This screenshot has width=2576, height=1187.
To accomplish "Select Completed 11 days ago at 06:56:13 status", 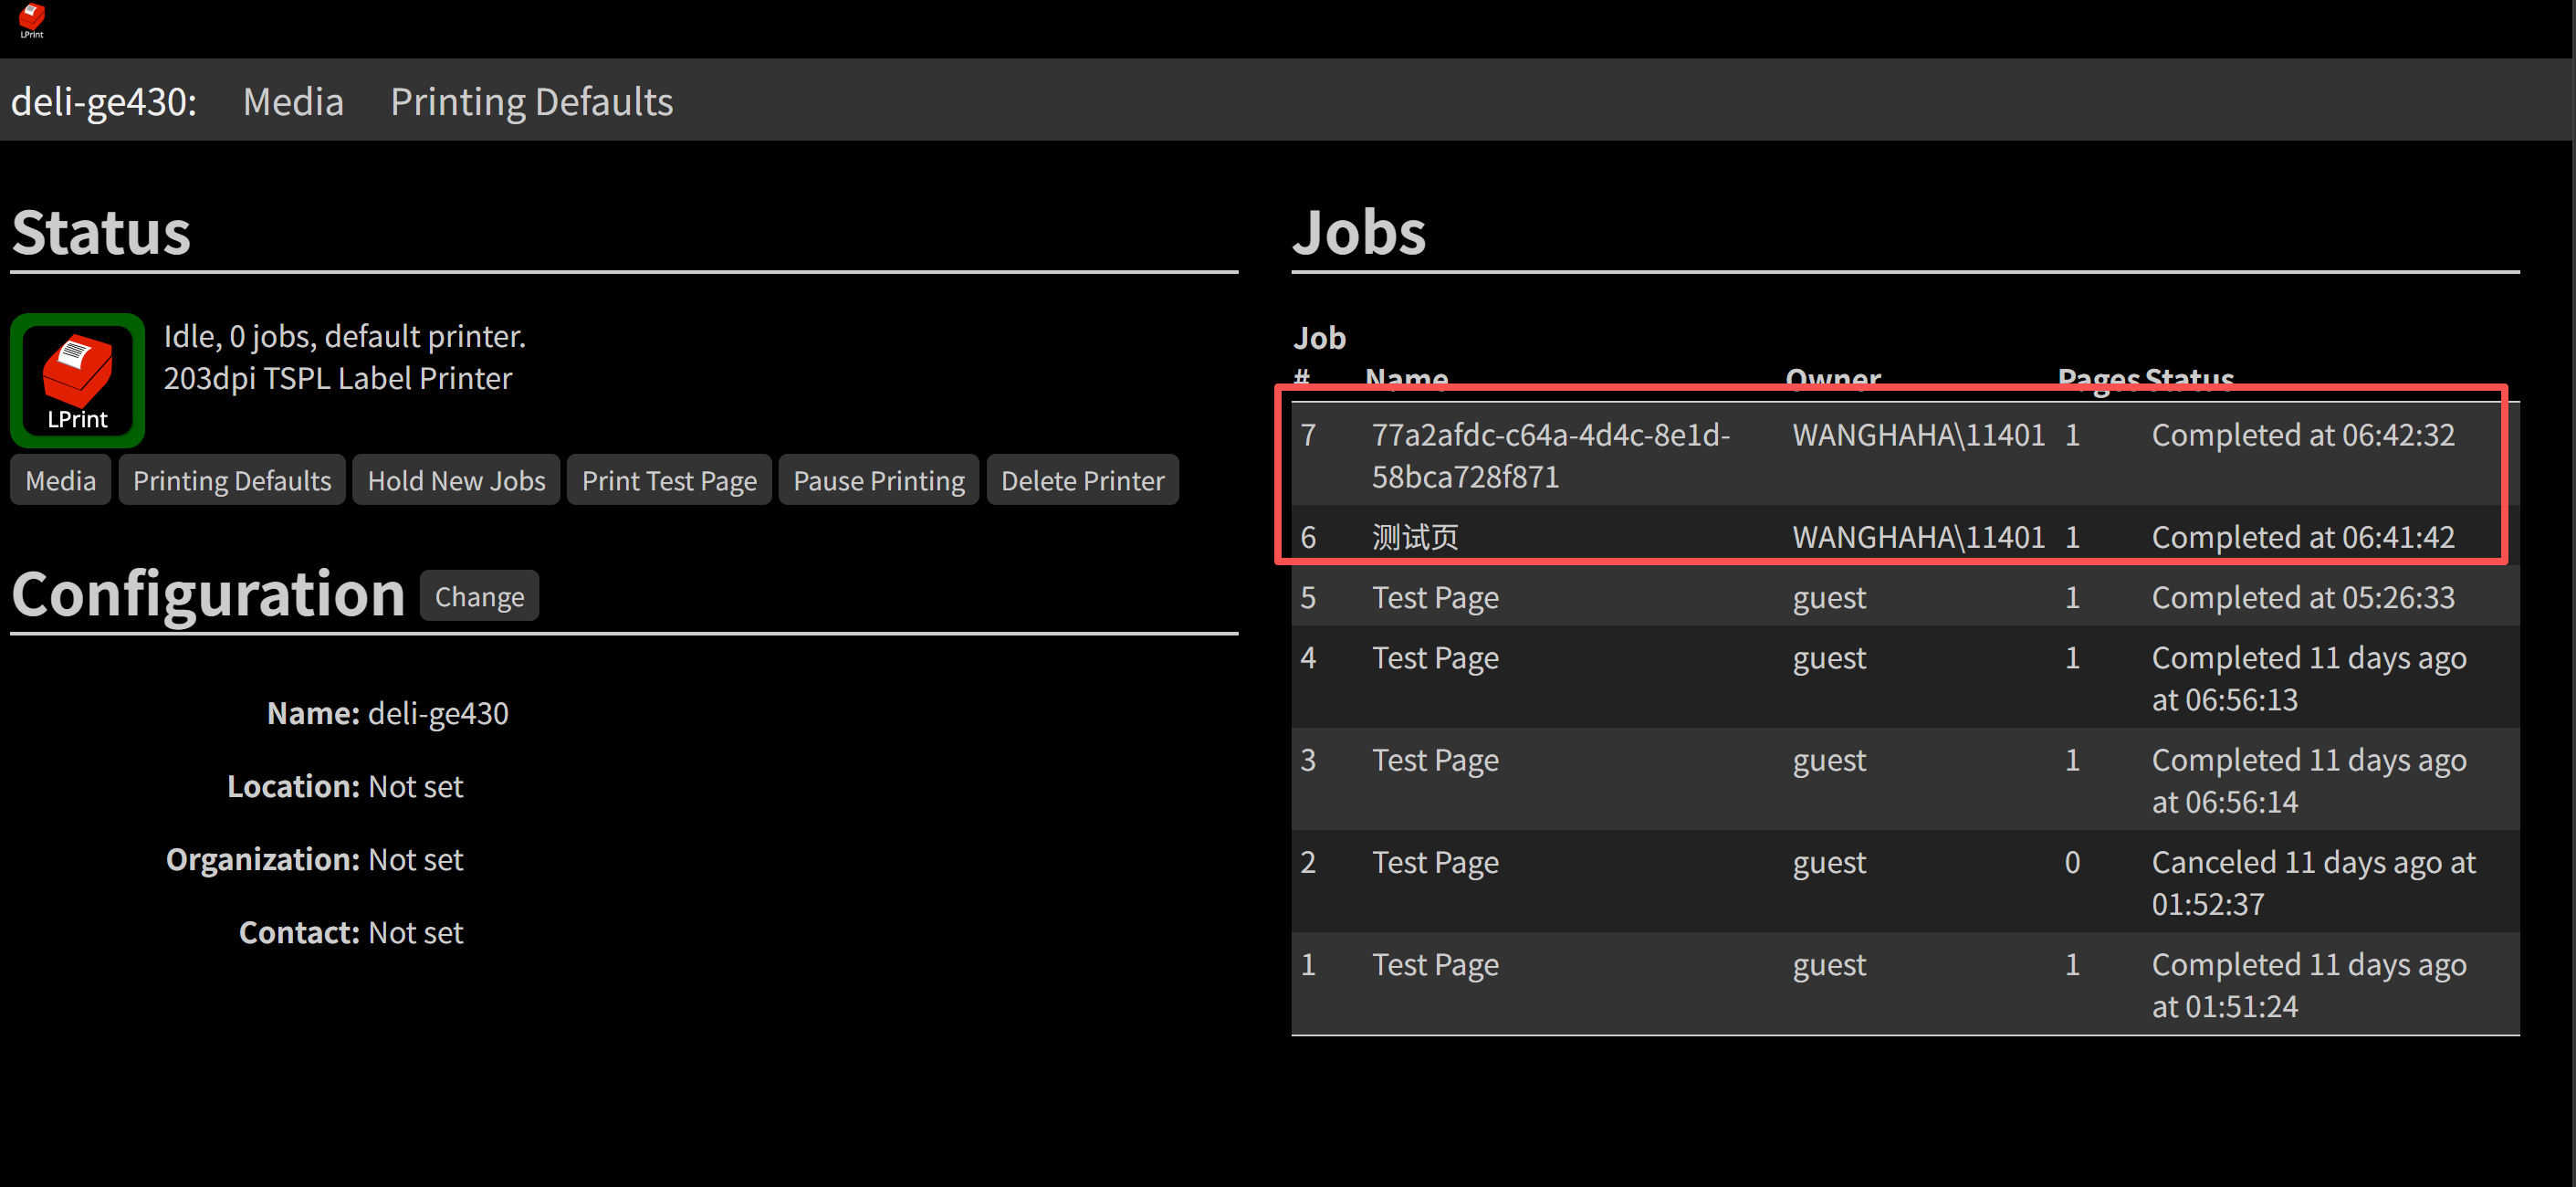I will [x=2308, y=678].
